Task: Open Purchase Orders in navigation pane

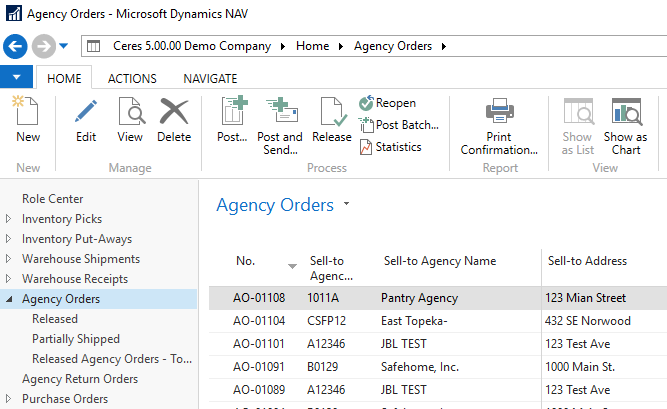Action: (x=65, y=399)
